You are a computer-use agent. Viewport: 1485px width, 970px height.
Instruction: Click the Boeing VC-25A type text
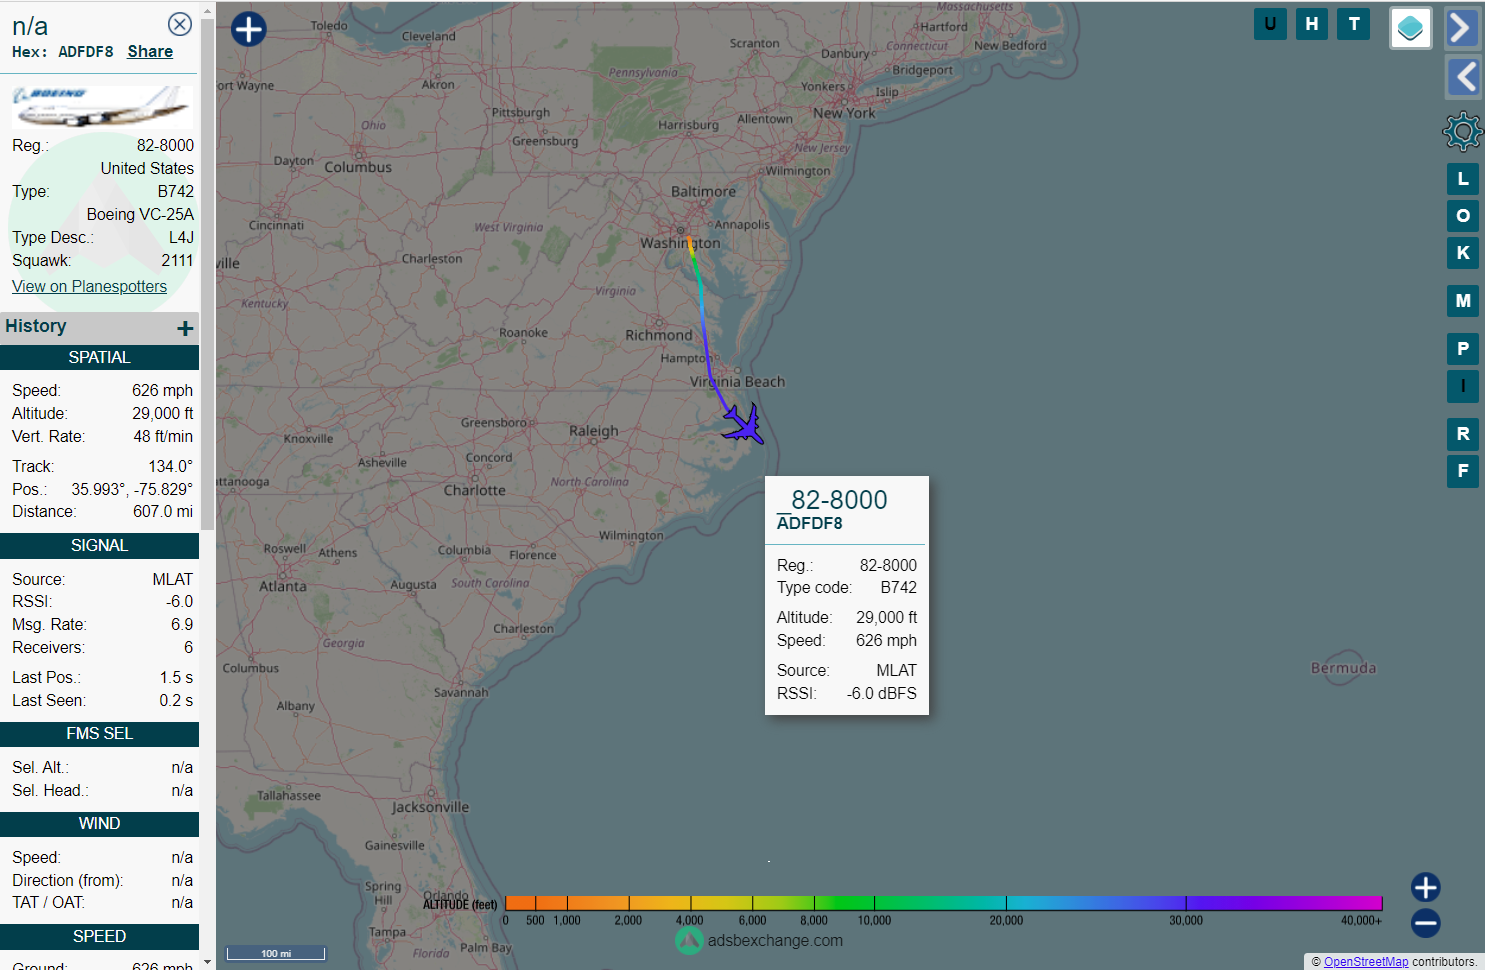point(140,214)
